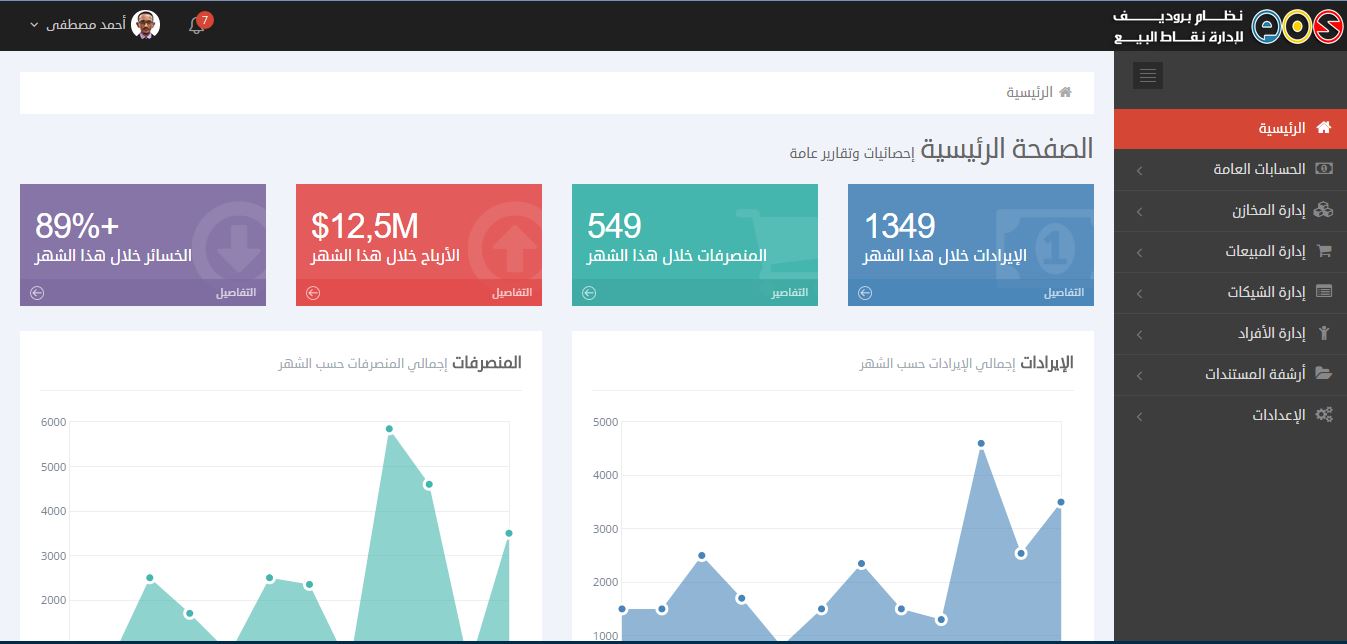
Task: Click the highest data point on المنصرفات chart
Action: [x=389, y=429]
